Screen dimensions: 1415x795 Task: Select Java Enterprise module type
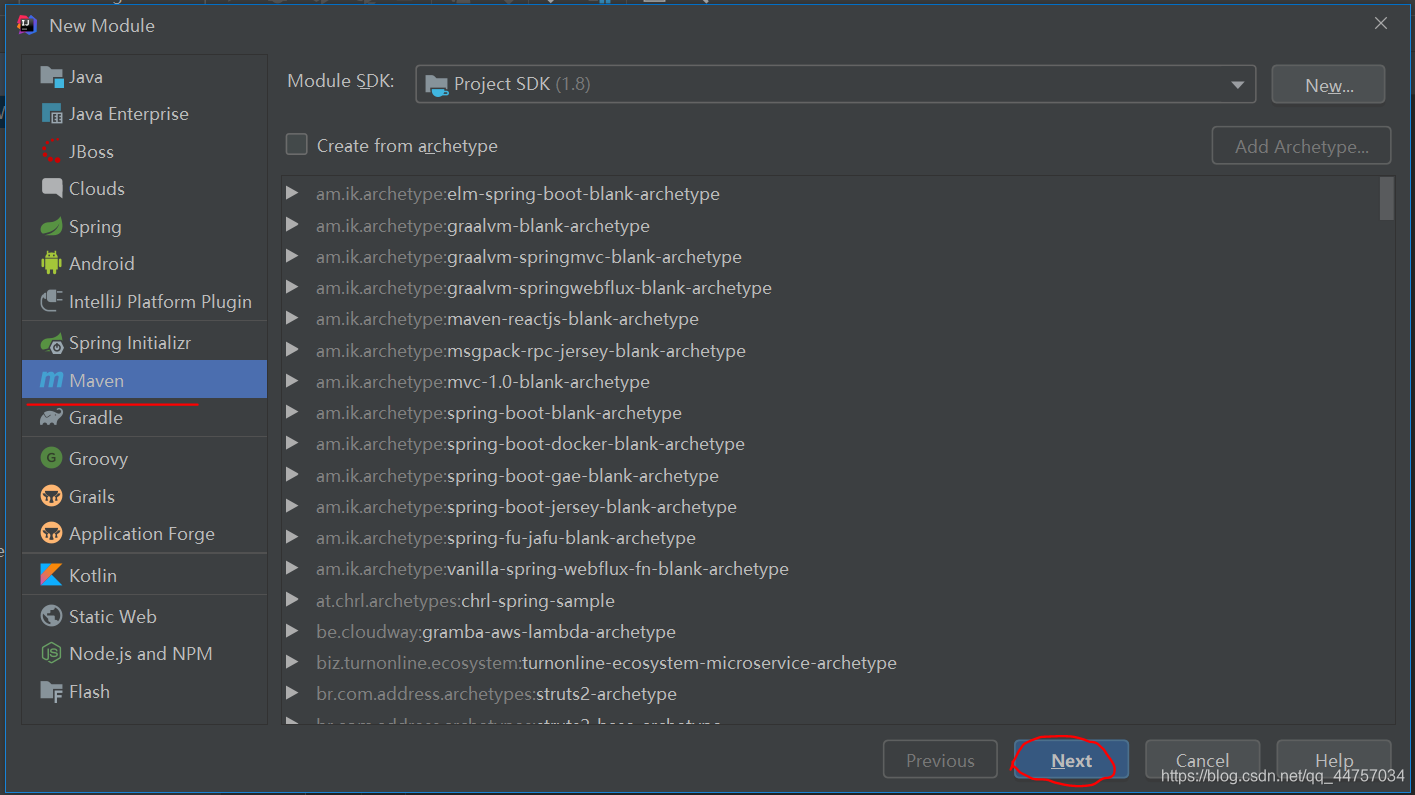(144, 114)
